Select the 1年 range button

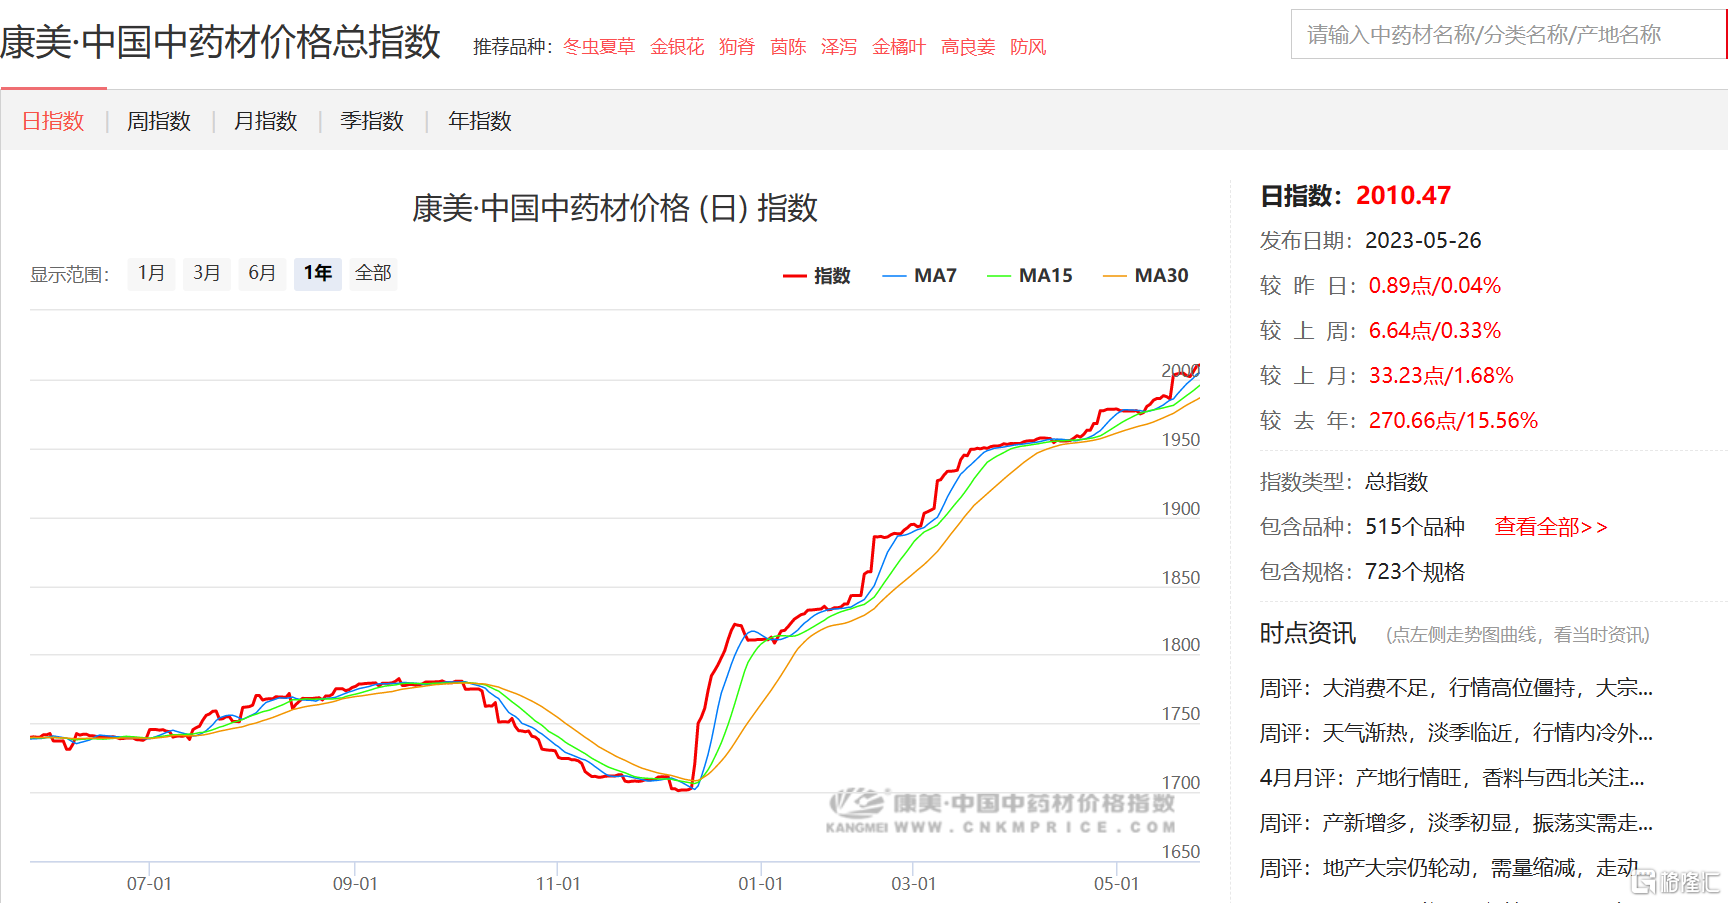click(318, 273)
